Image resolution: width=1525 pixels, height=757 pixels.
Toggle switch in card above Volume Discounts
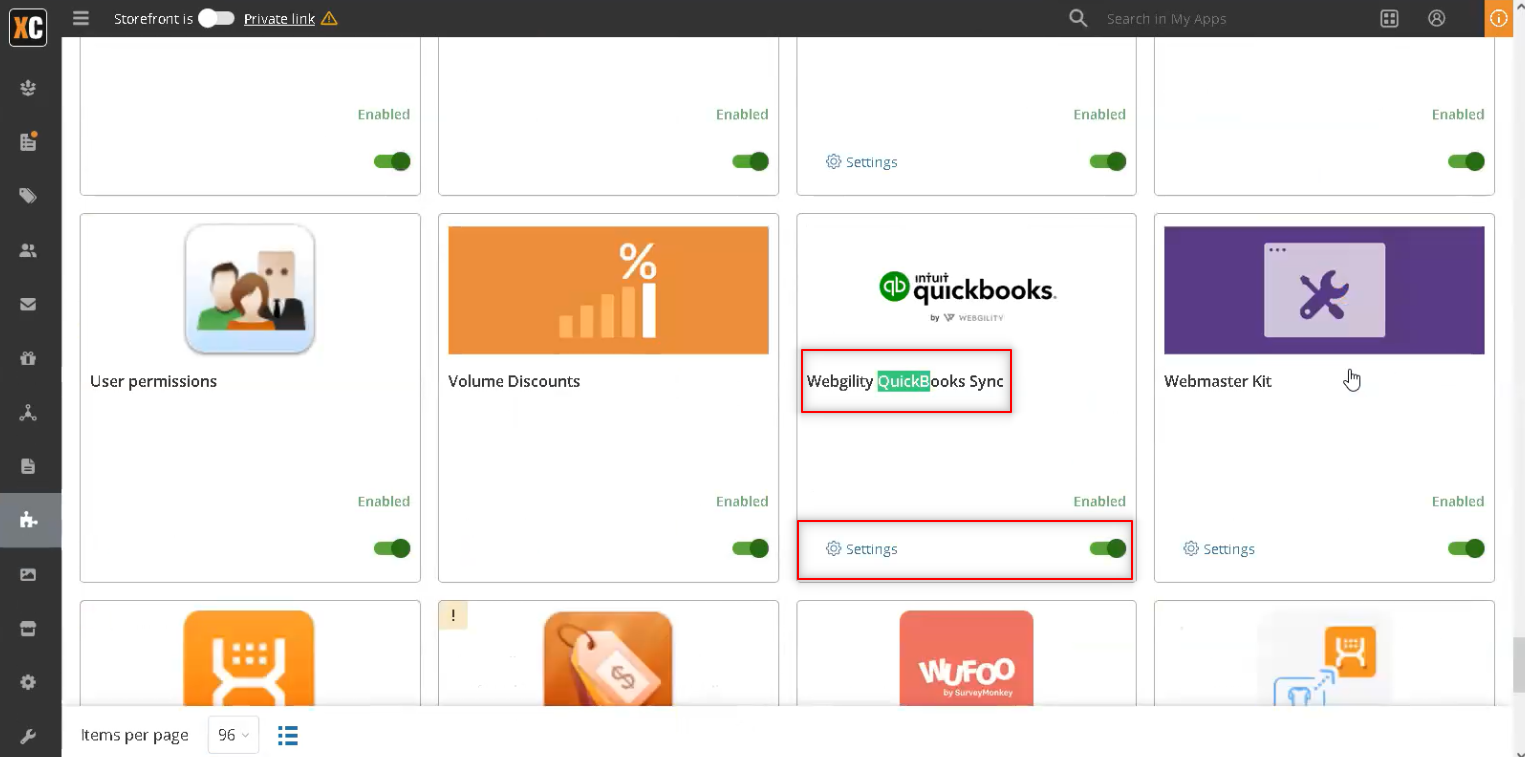coord(750,161)
